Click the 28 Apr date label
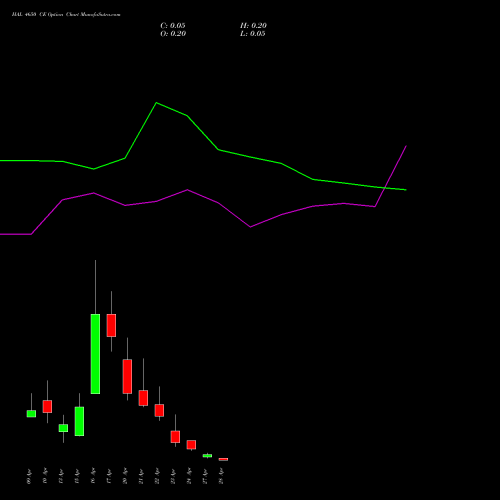Viewport: 500px width, 500px height. click(x=222, y=477)
